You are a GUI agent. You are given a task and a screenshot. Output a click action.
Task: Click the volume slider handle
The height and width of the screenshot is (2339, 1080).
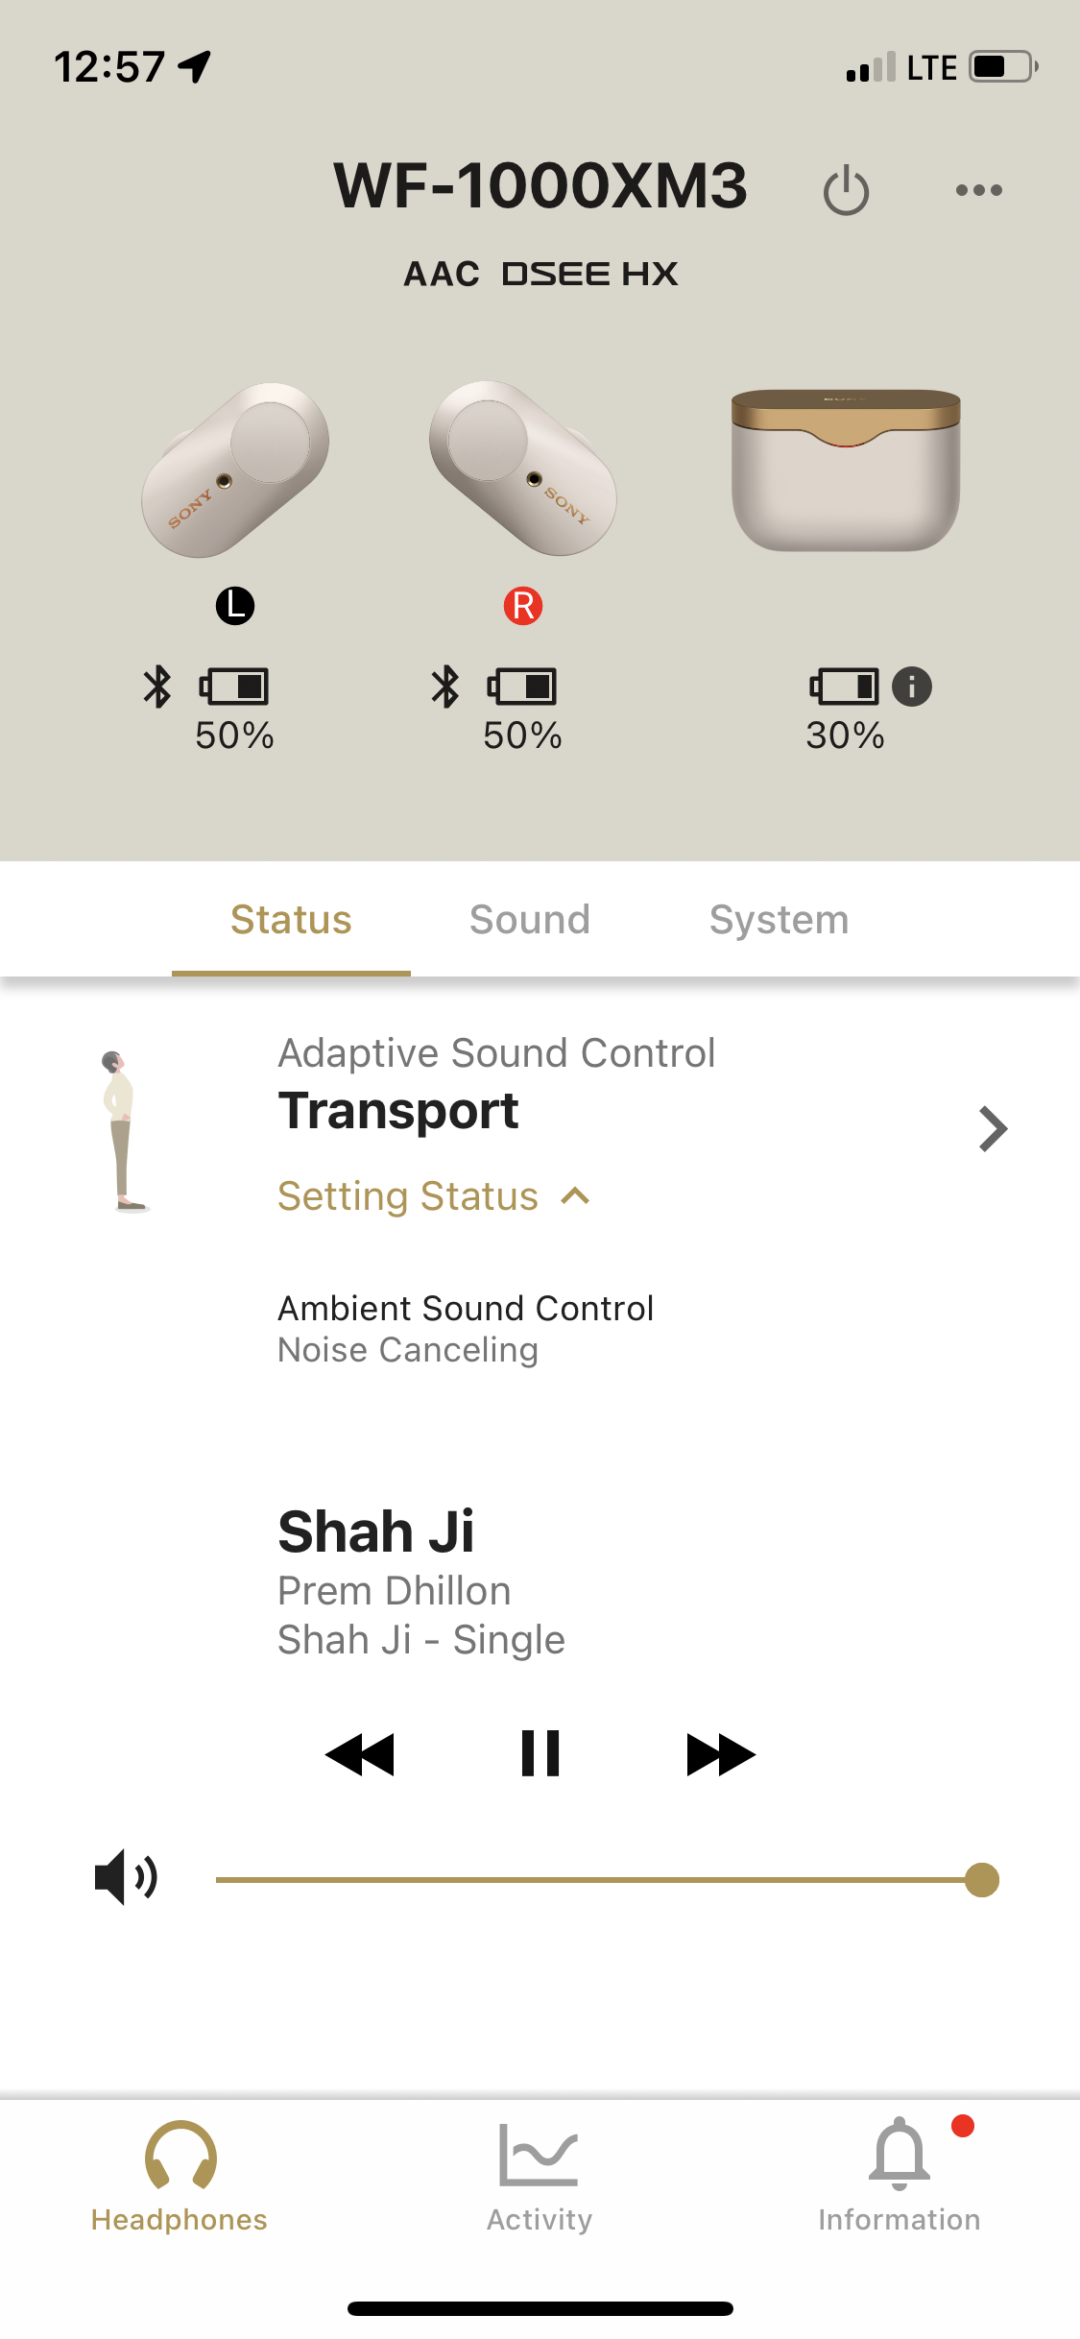[x=982, y=1880]
